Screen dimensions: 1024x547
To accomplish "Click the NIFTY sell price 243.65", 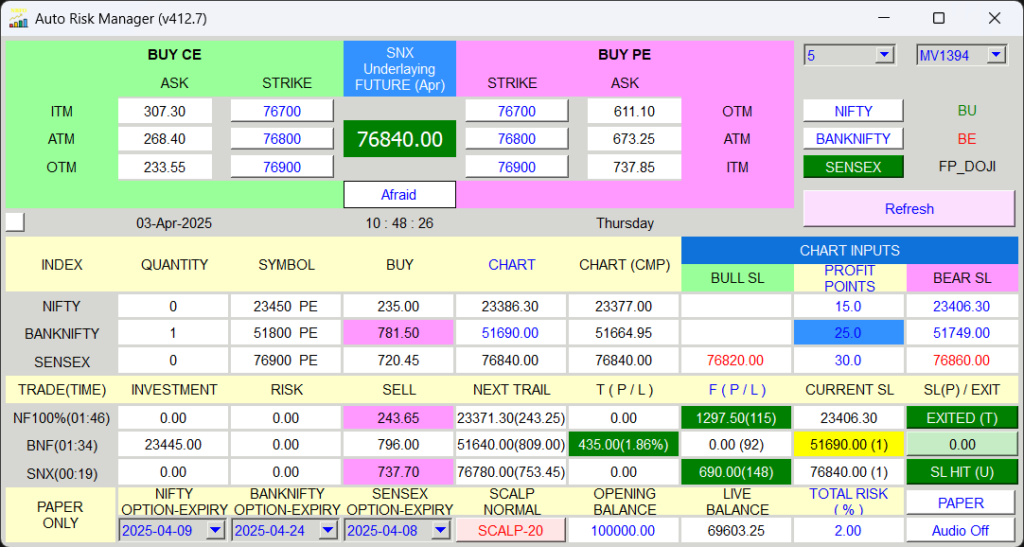I will [399, 418].
